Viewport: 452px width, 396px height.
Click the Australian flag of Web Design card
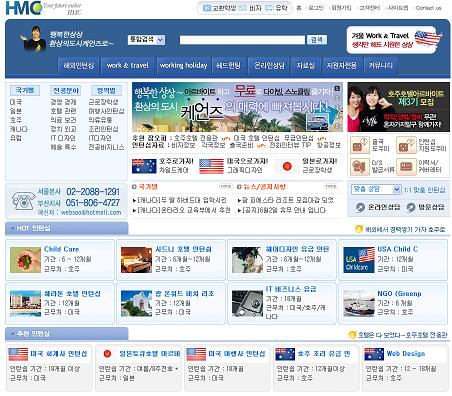pyautogui.click(x=374, y=354)
